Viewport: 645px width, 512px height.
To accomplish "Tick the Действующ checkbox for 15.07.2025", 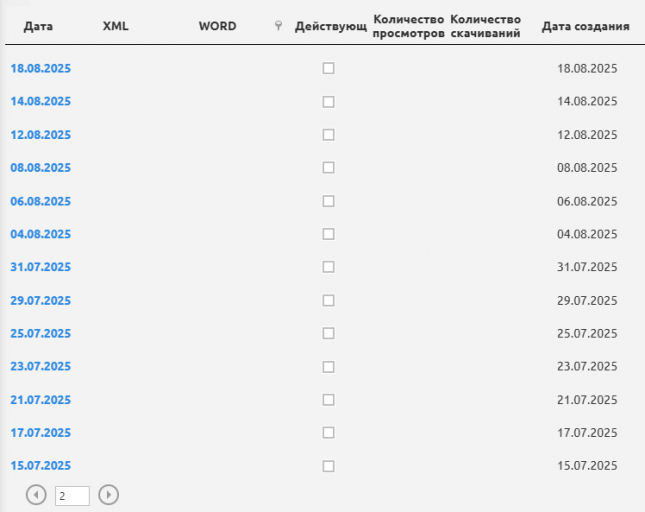I will [x=328, y=465].
